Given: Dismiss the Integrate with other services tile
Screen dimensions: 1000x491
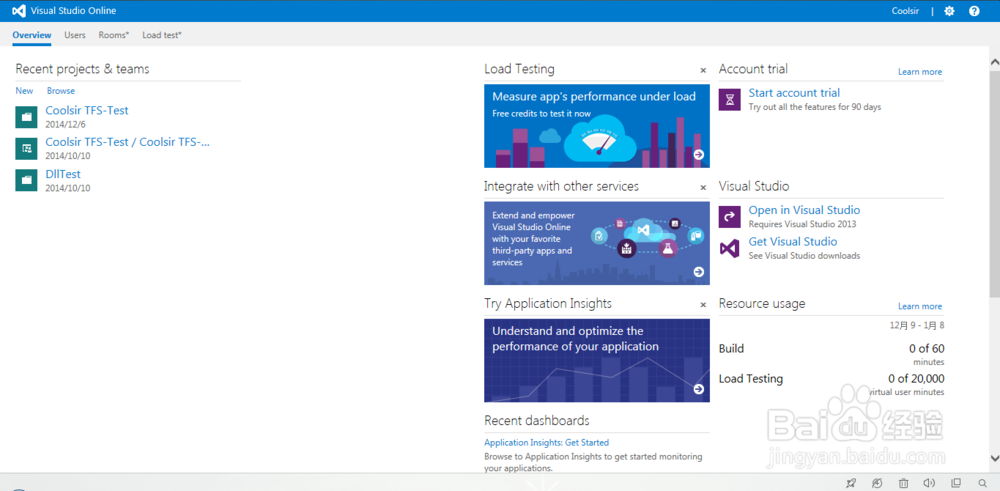Looking at the screenshot, I should coord(703,187).
